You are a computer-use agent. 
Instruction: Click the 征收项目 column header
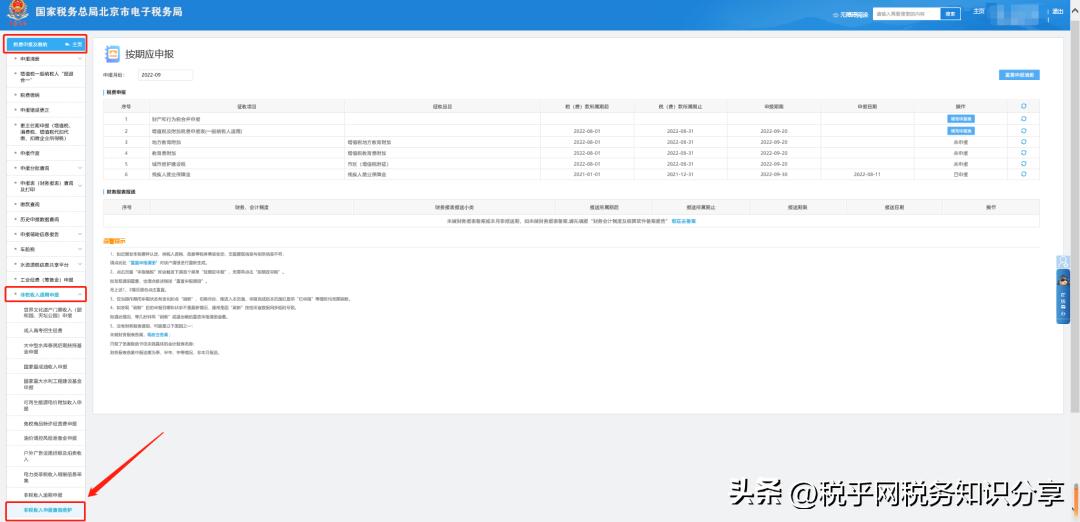tap(247, 107)
